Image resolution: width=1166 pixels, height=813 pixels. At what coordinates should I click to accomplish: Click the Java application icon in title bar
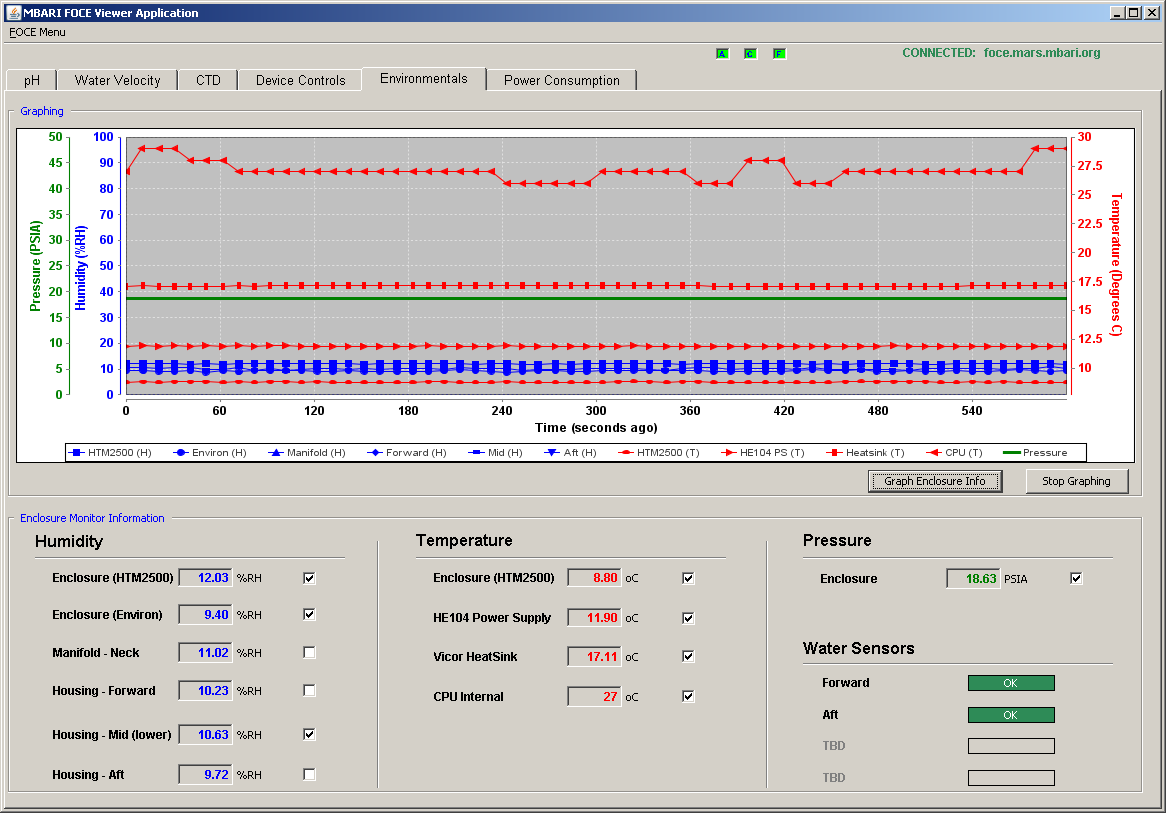(x=13, y=13)
